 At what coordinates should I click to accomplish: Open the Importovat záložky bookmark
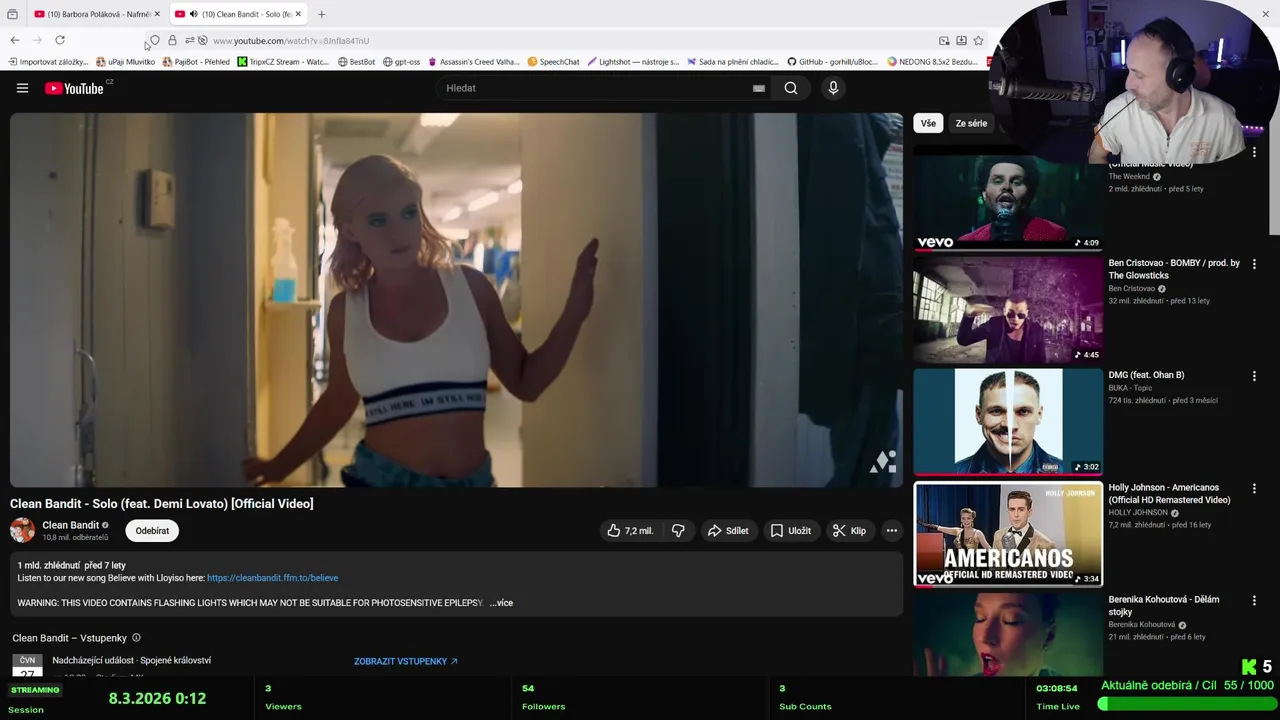(x=48, y=62)
